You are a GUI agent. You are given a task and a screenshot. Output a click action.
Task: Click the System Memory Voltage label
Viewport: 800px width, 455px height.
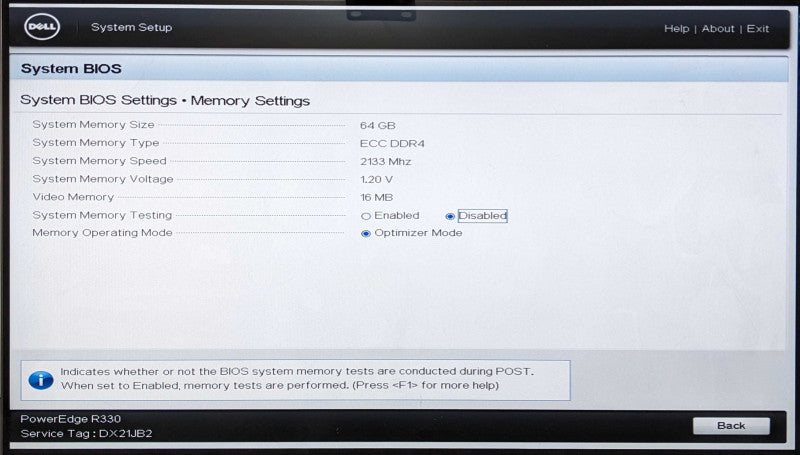click(103, 179)
